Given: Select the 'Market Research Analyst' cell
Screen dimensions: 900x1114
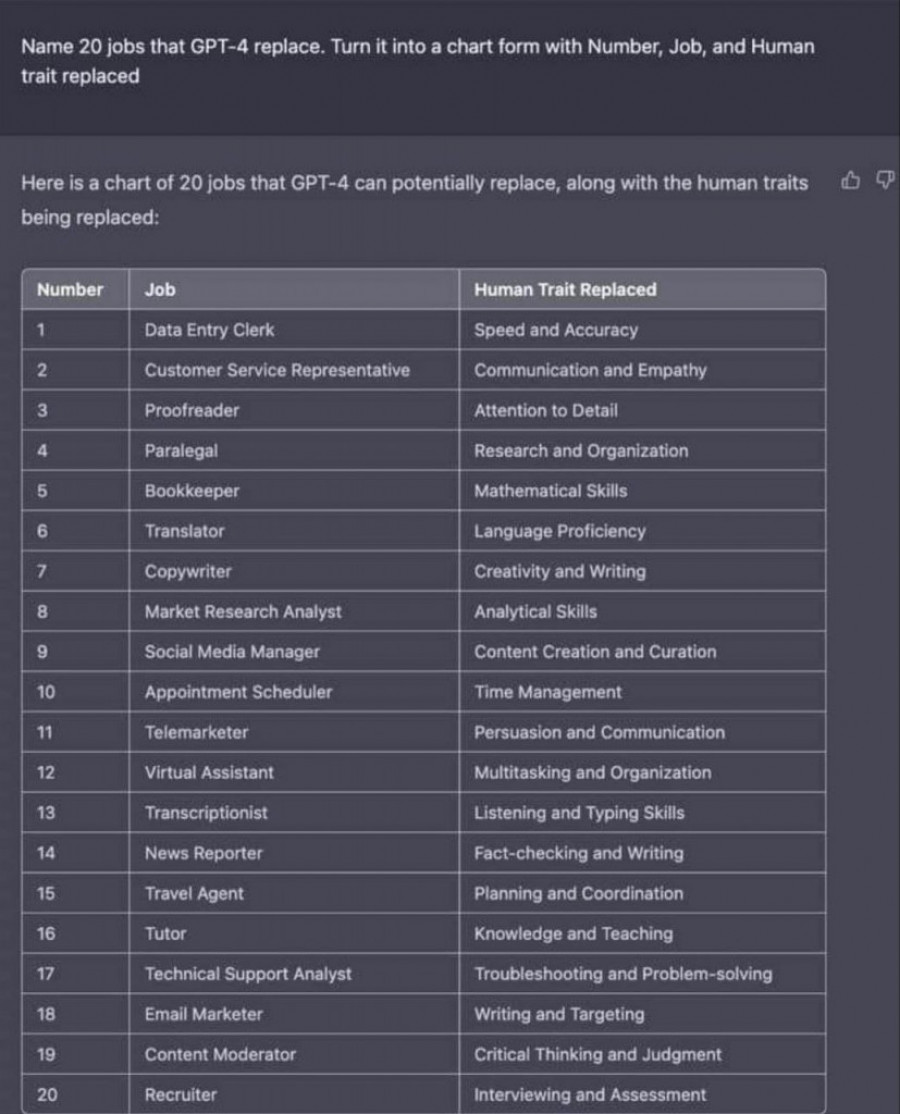Looking at the screenshot, I should click(x=243, y=612).
